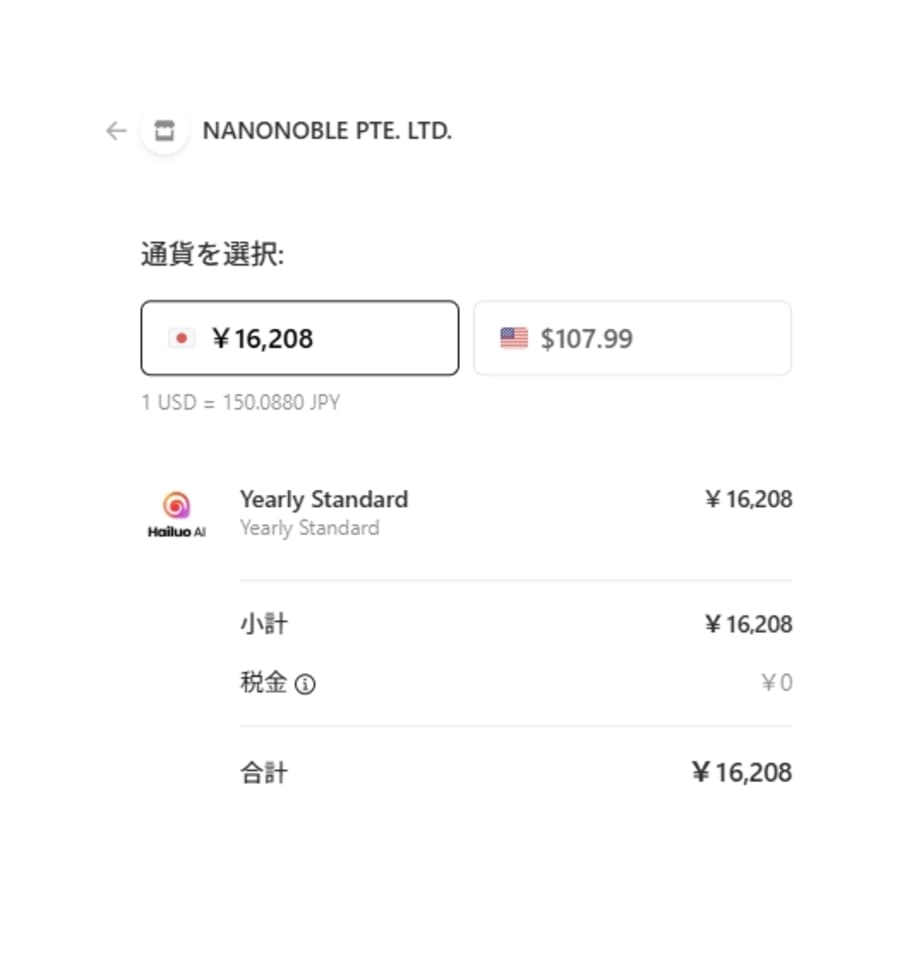Click the US flag icon
Viewport: 900px width, 965px height.
point(514,338)
